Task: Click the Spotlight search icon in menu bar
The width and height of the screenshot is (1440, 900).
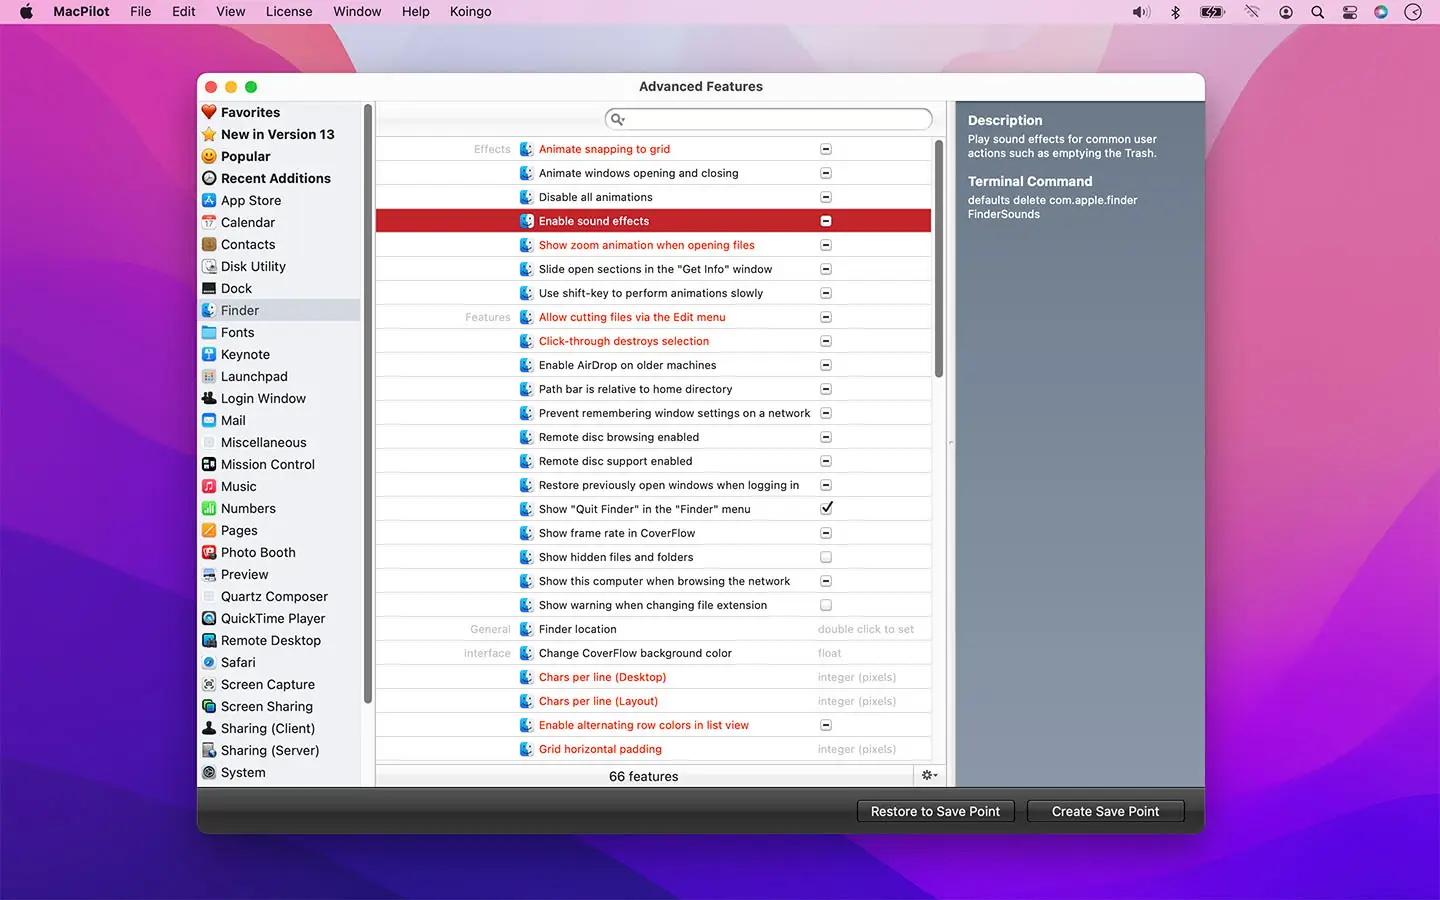Action: tap(1318, 12)
